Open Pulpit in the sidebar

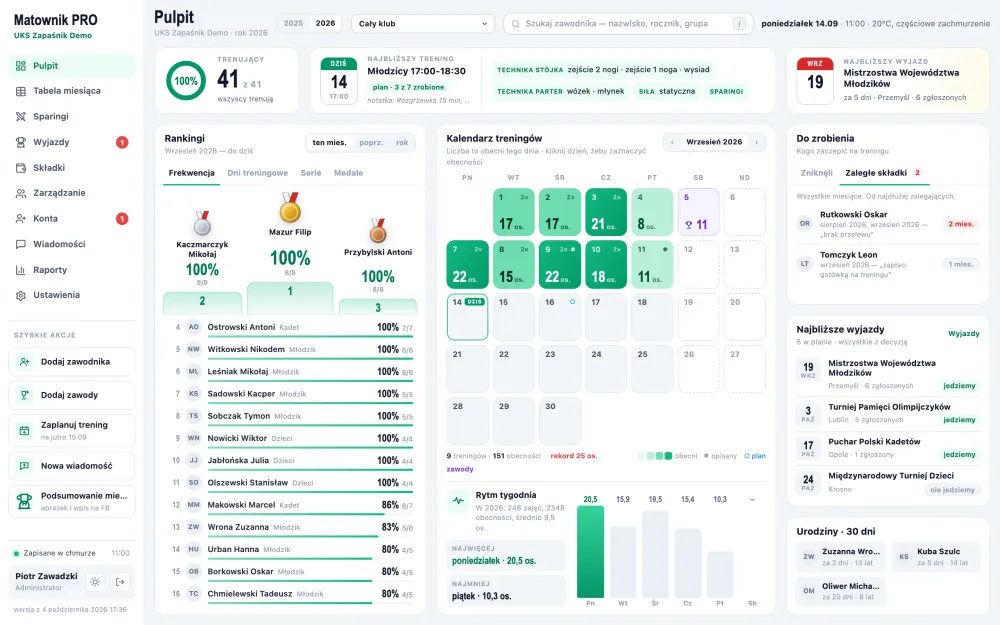71,66
